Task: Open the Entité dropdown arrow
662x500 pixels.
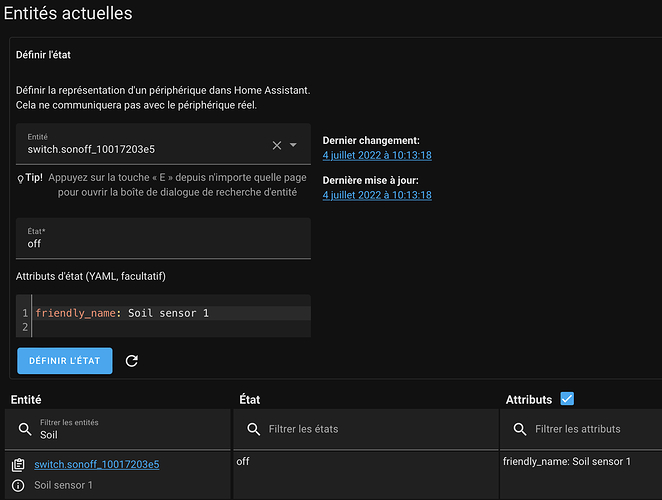Action: [293, 145]
